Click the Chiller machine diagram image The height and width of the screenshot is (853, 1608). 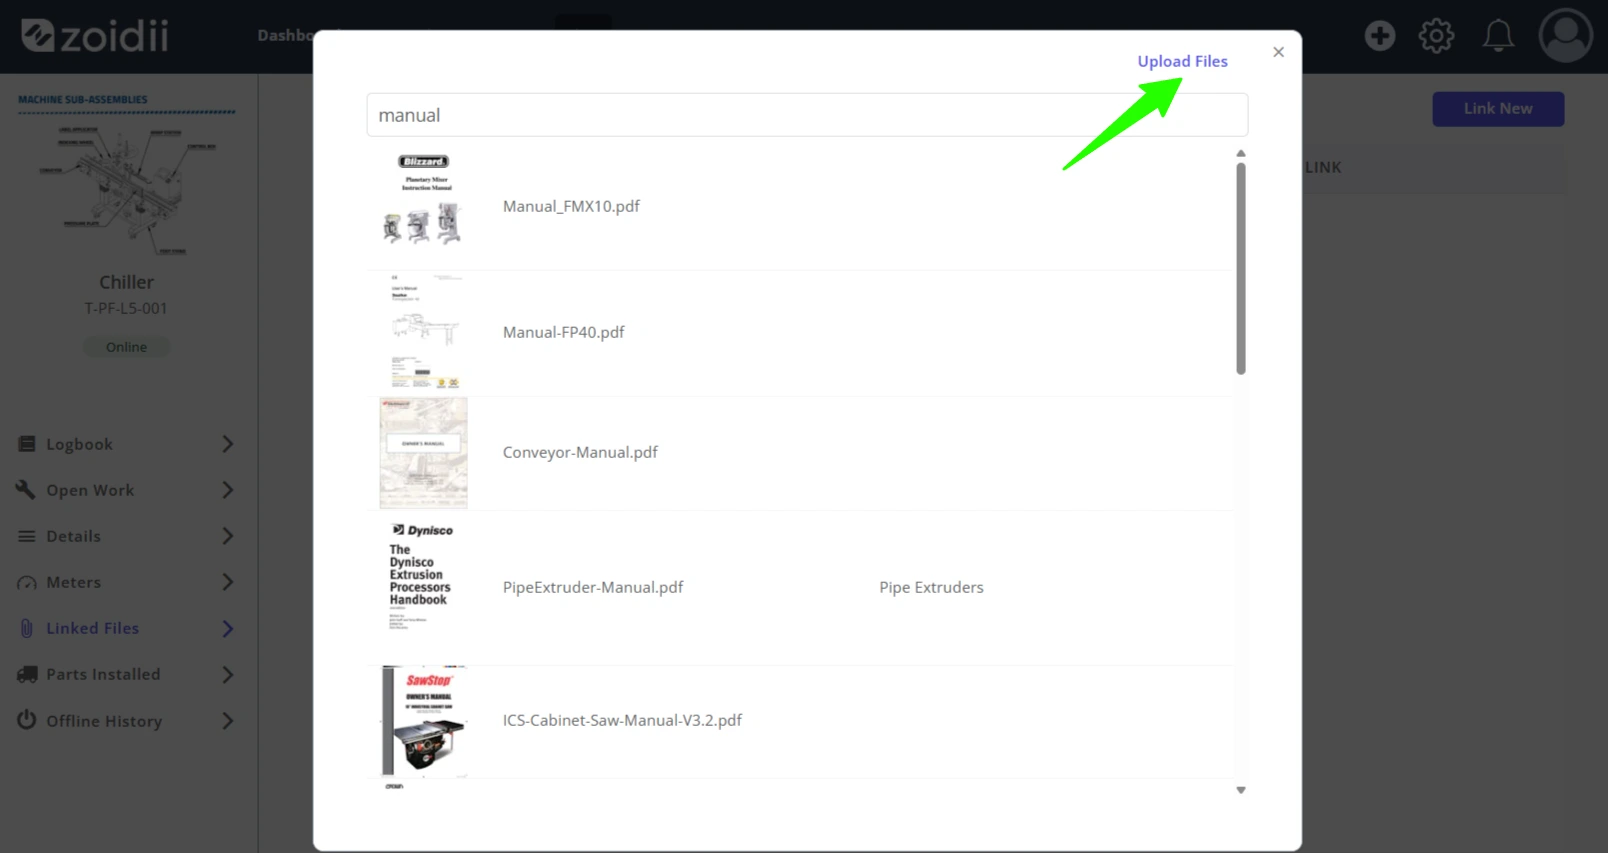click(127, 190)
